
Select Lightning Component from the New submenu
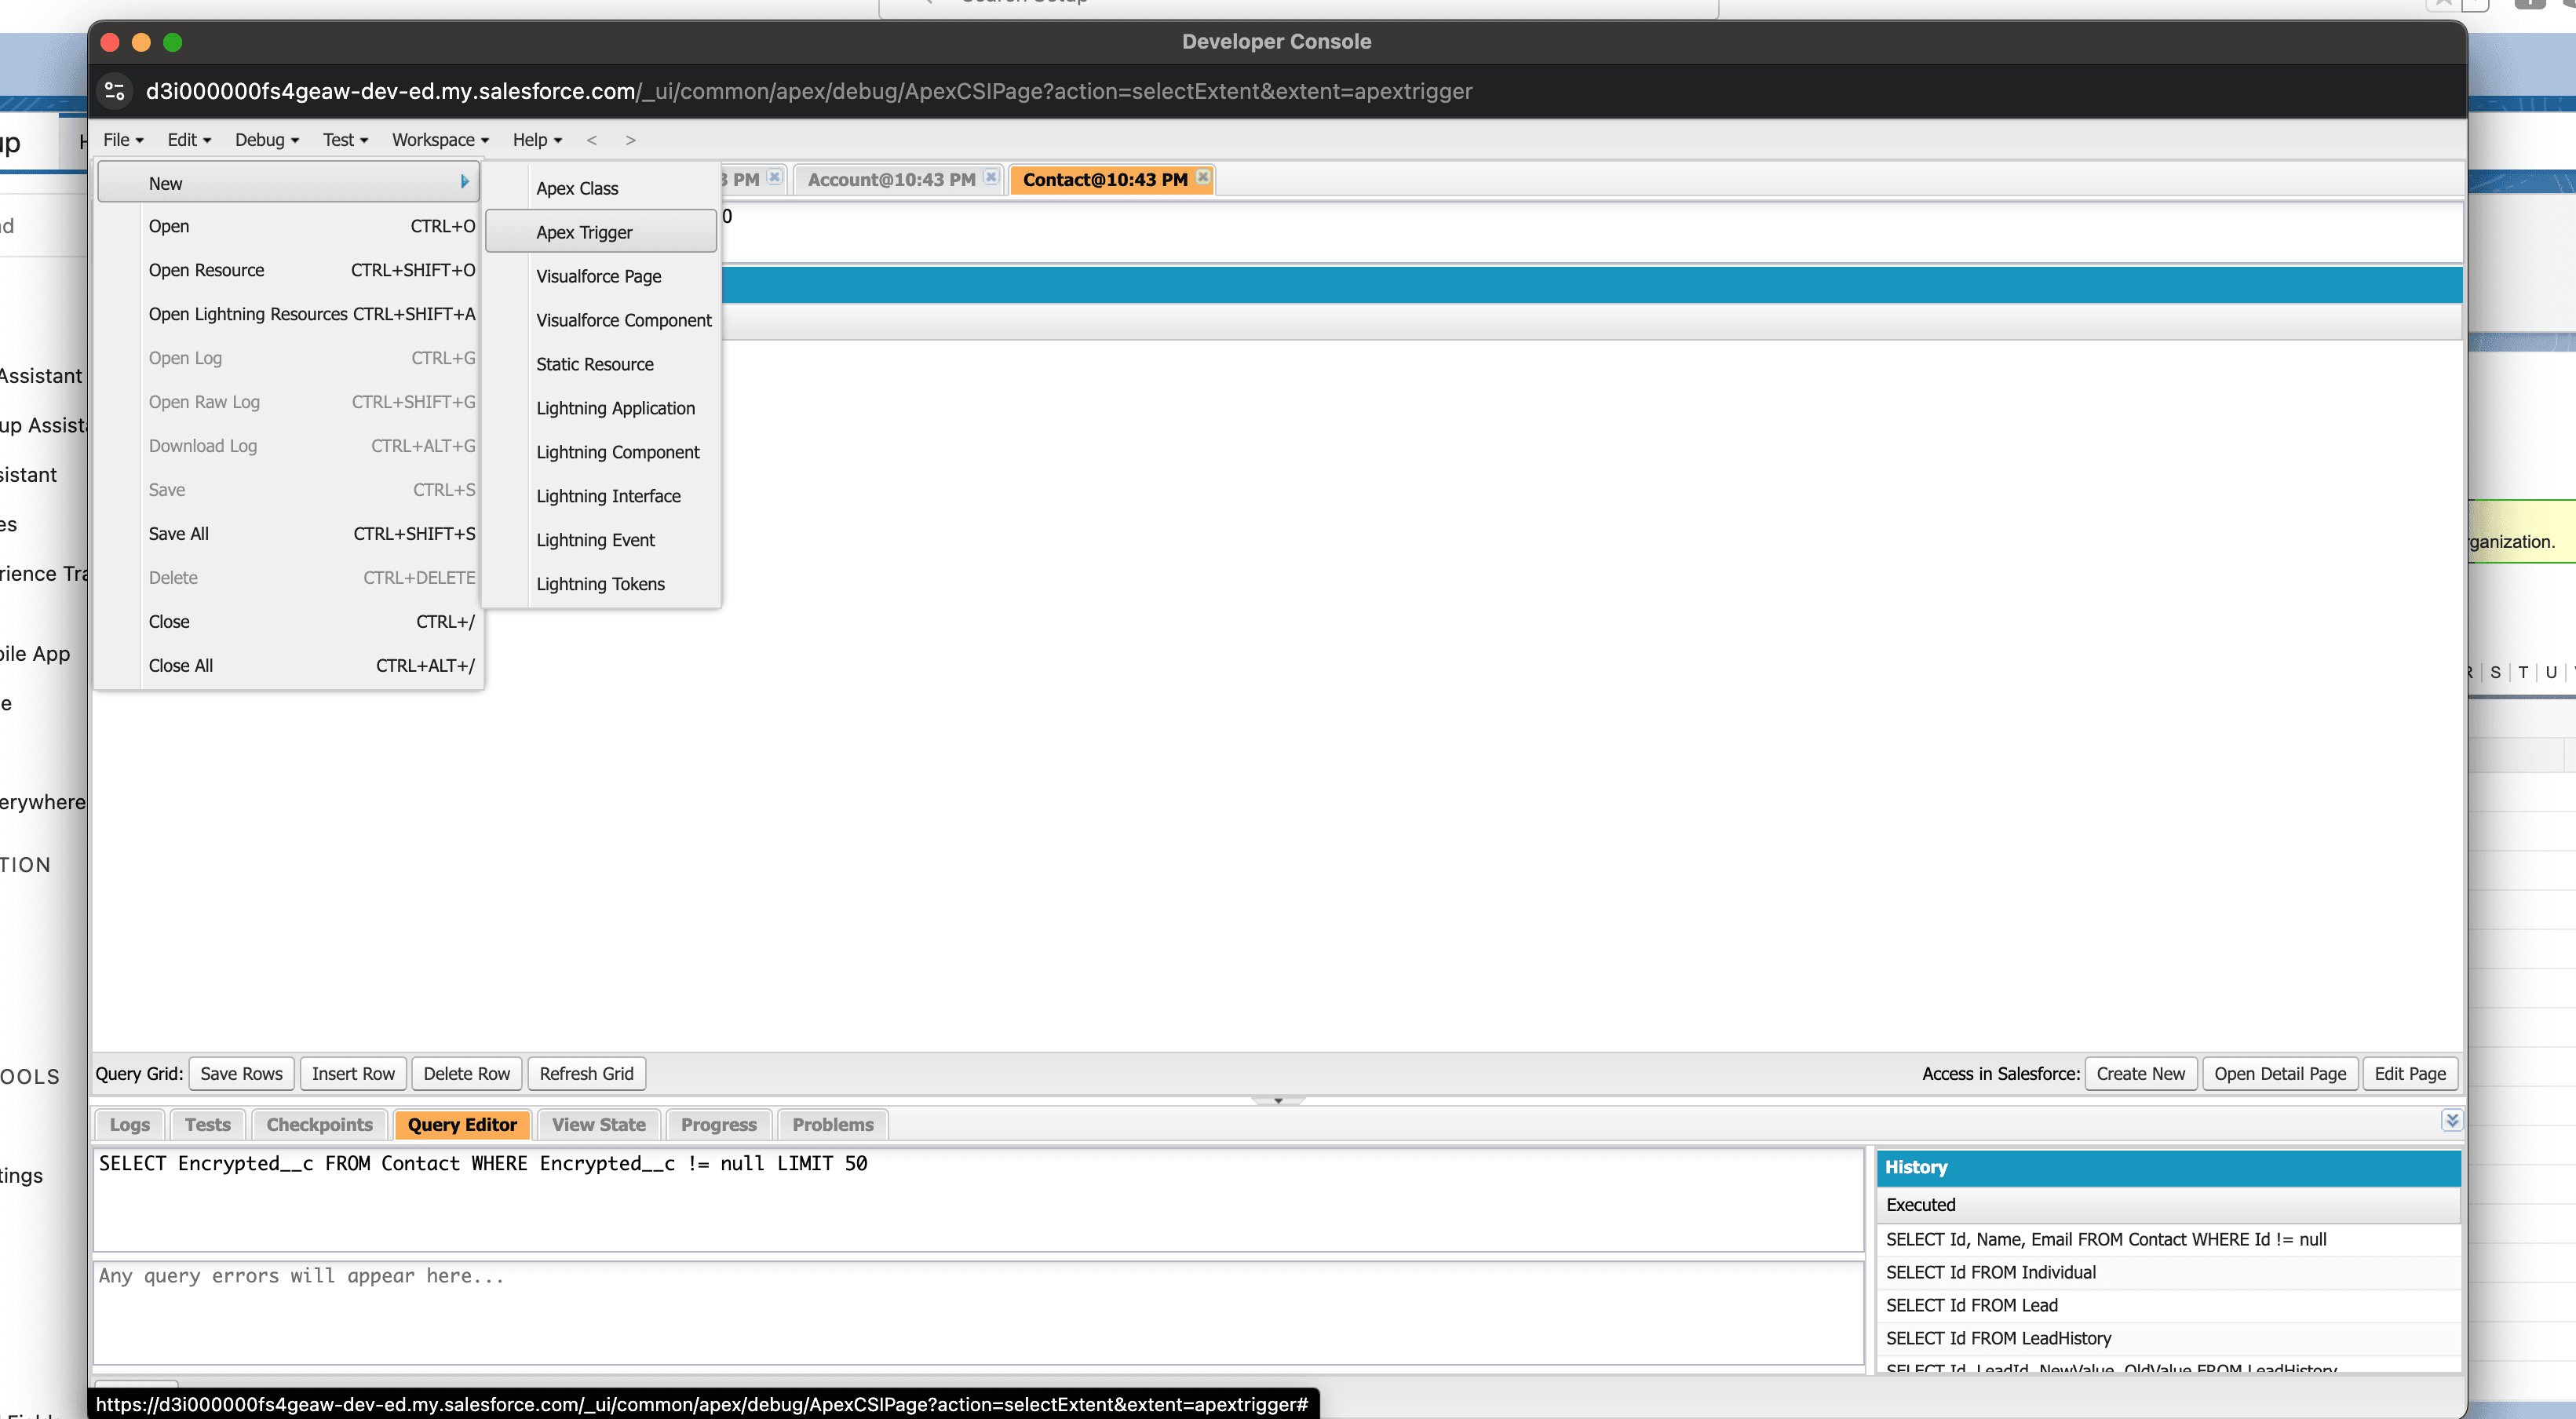(617, 452)
